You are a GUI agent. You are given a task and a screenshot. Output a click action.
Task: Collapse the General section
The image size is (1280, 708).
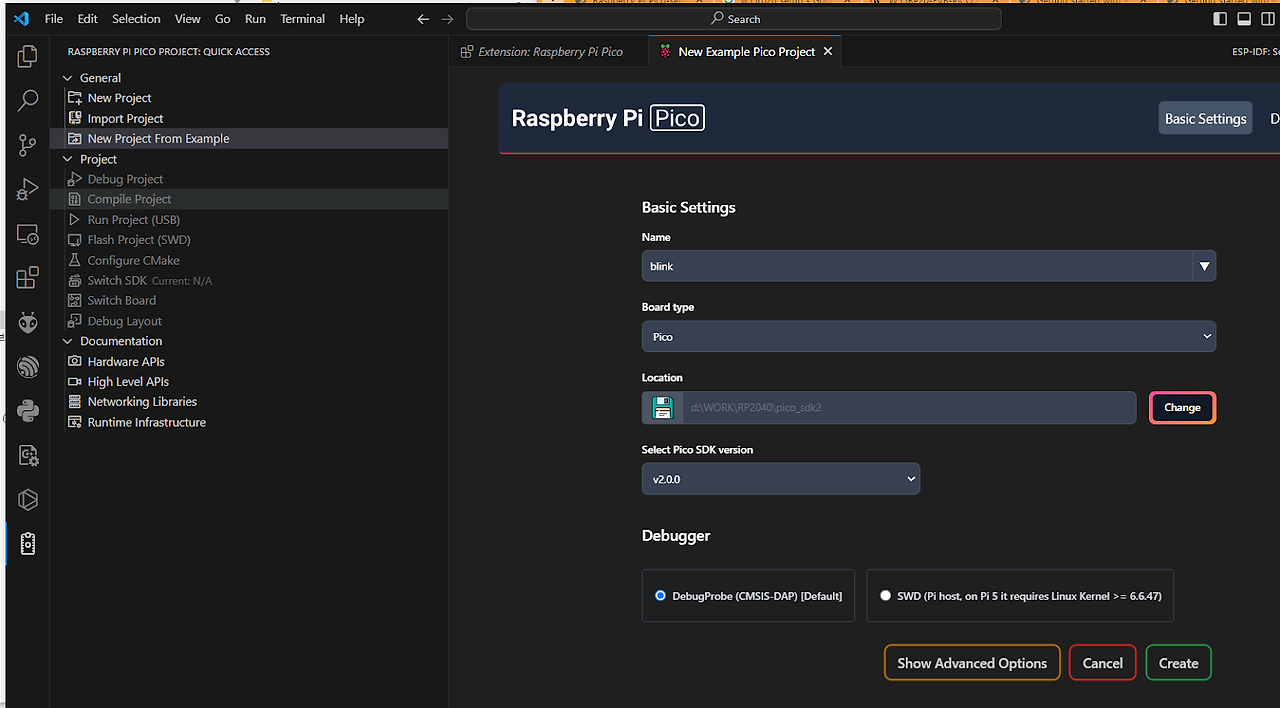[x=68, y=78]
